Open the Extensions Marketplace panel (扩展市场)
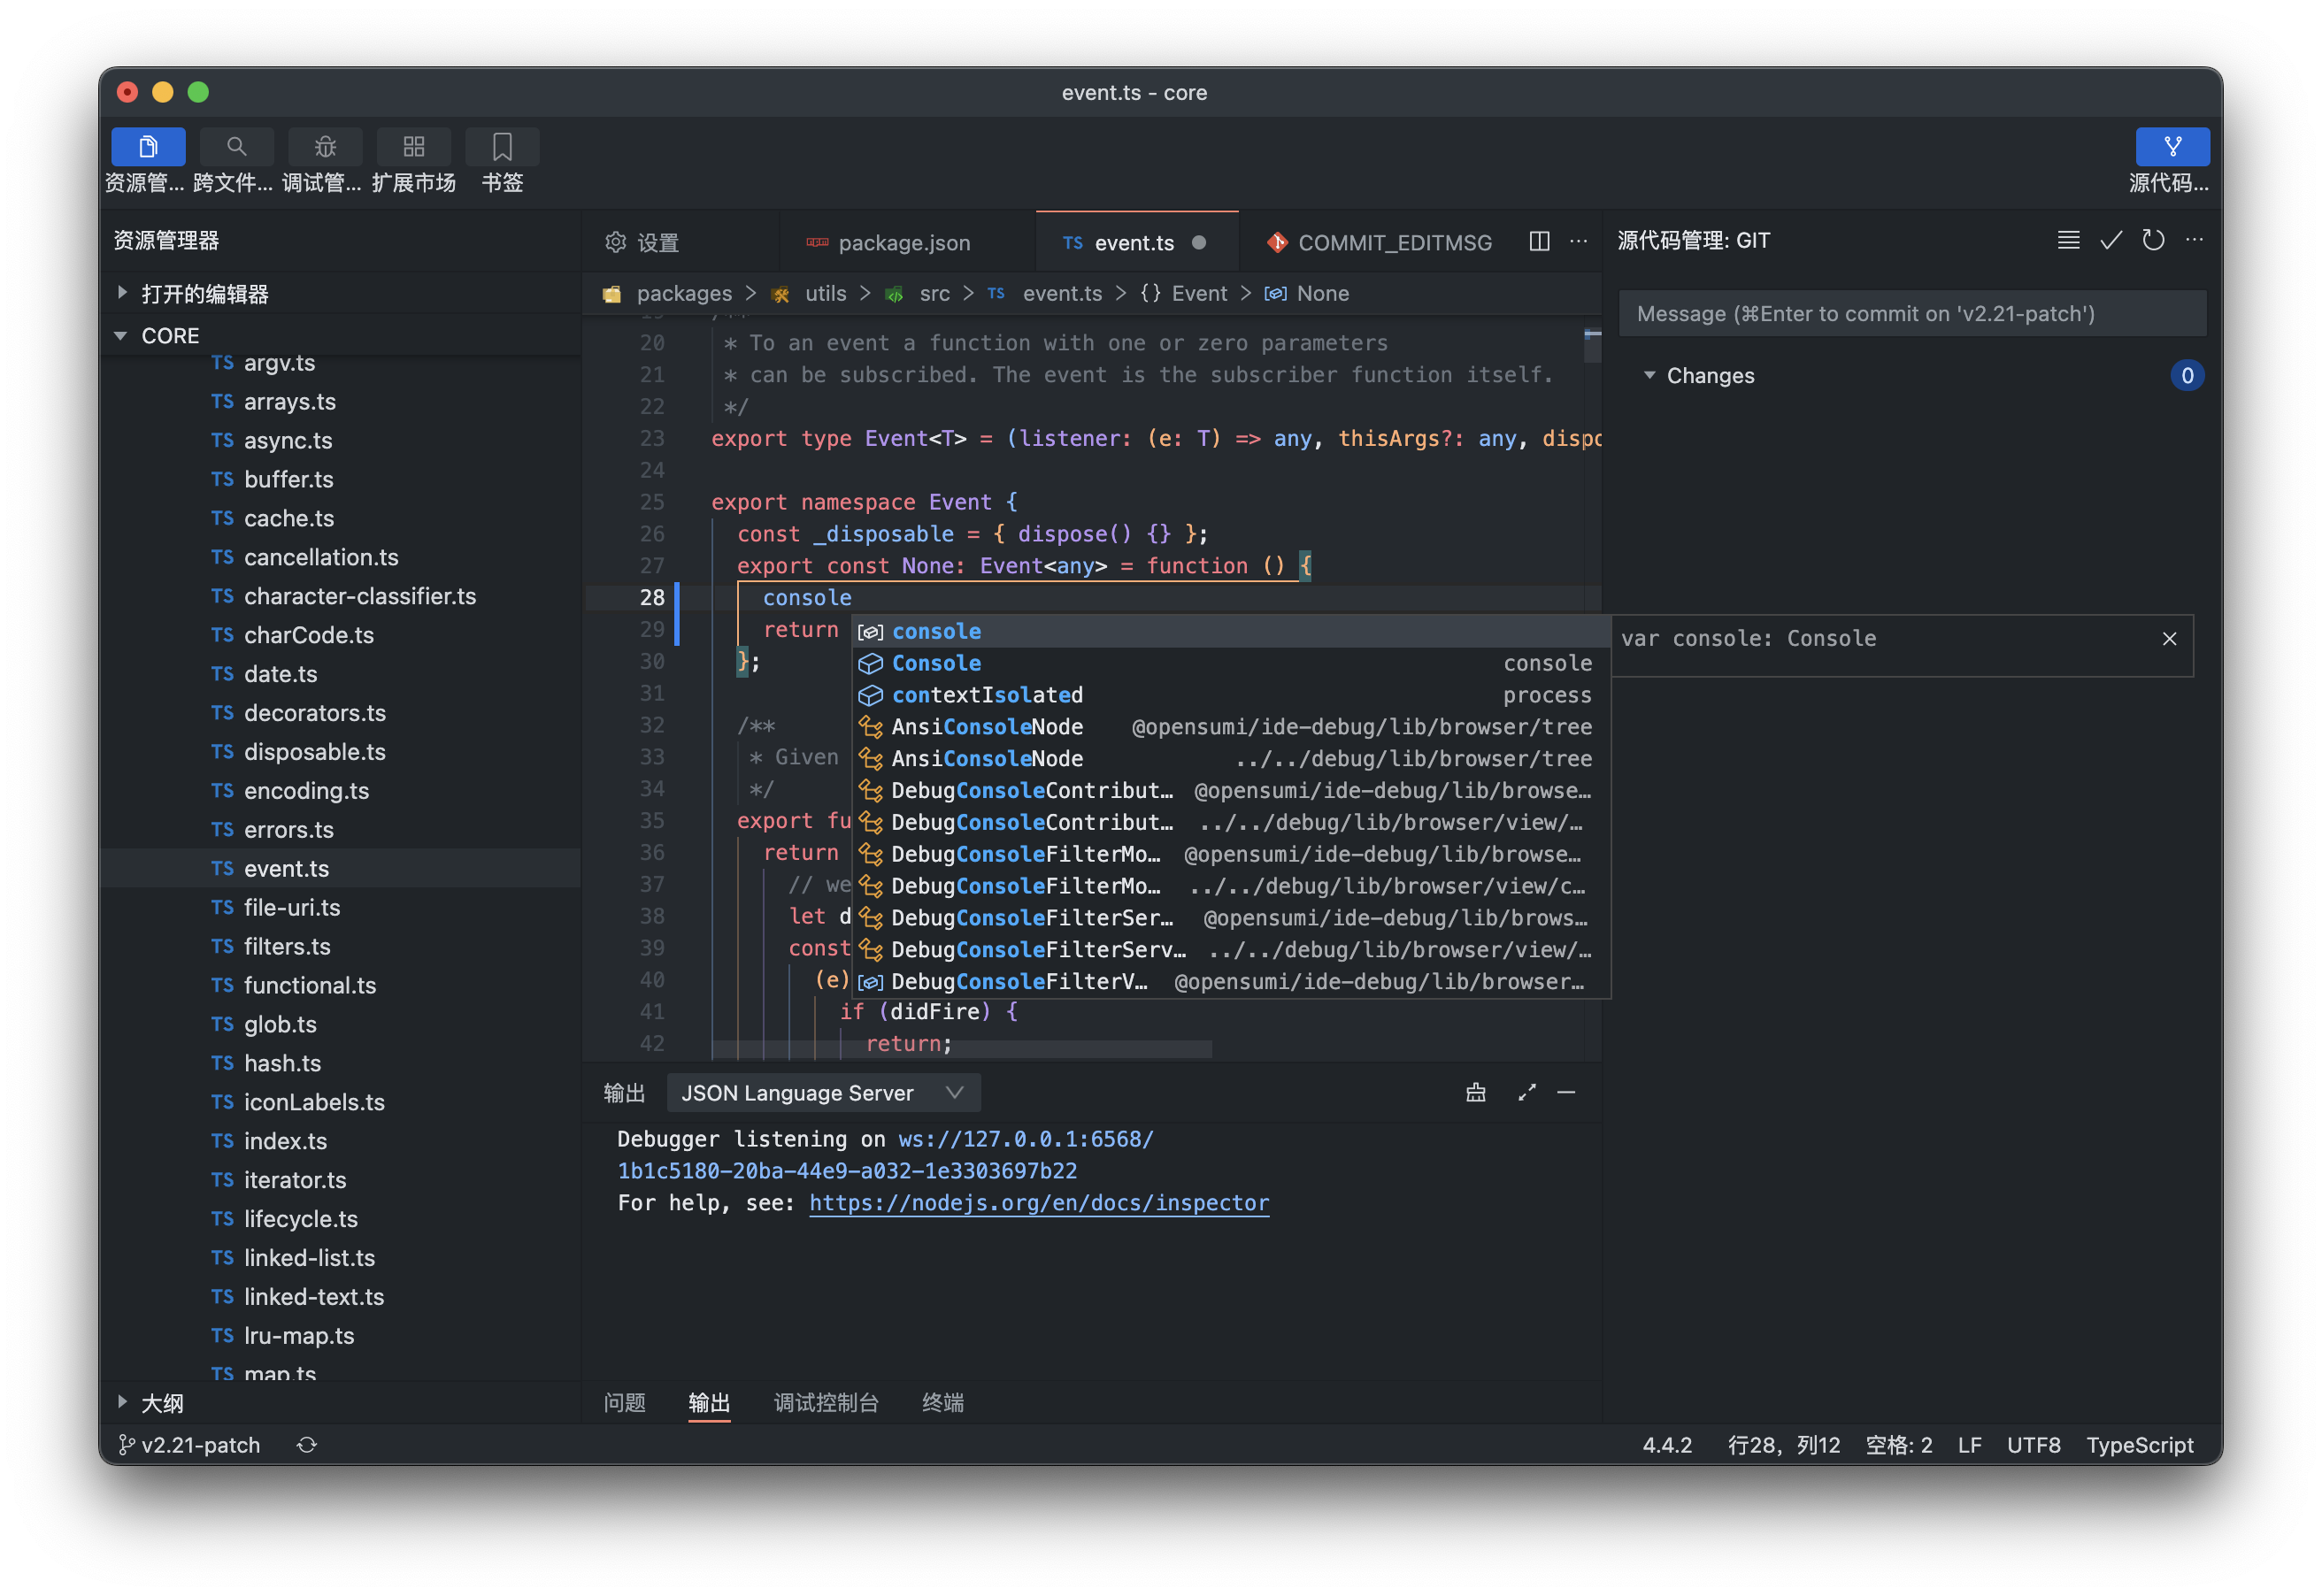The width and height of the screenshot is (2322, 1596). click(x=414, y=146)
